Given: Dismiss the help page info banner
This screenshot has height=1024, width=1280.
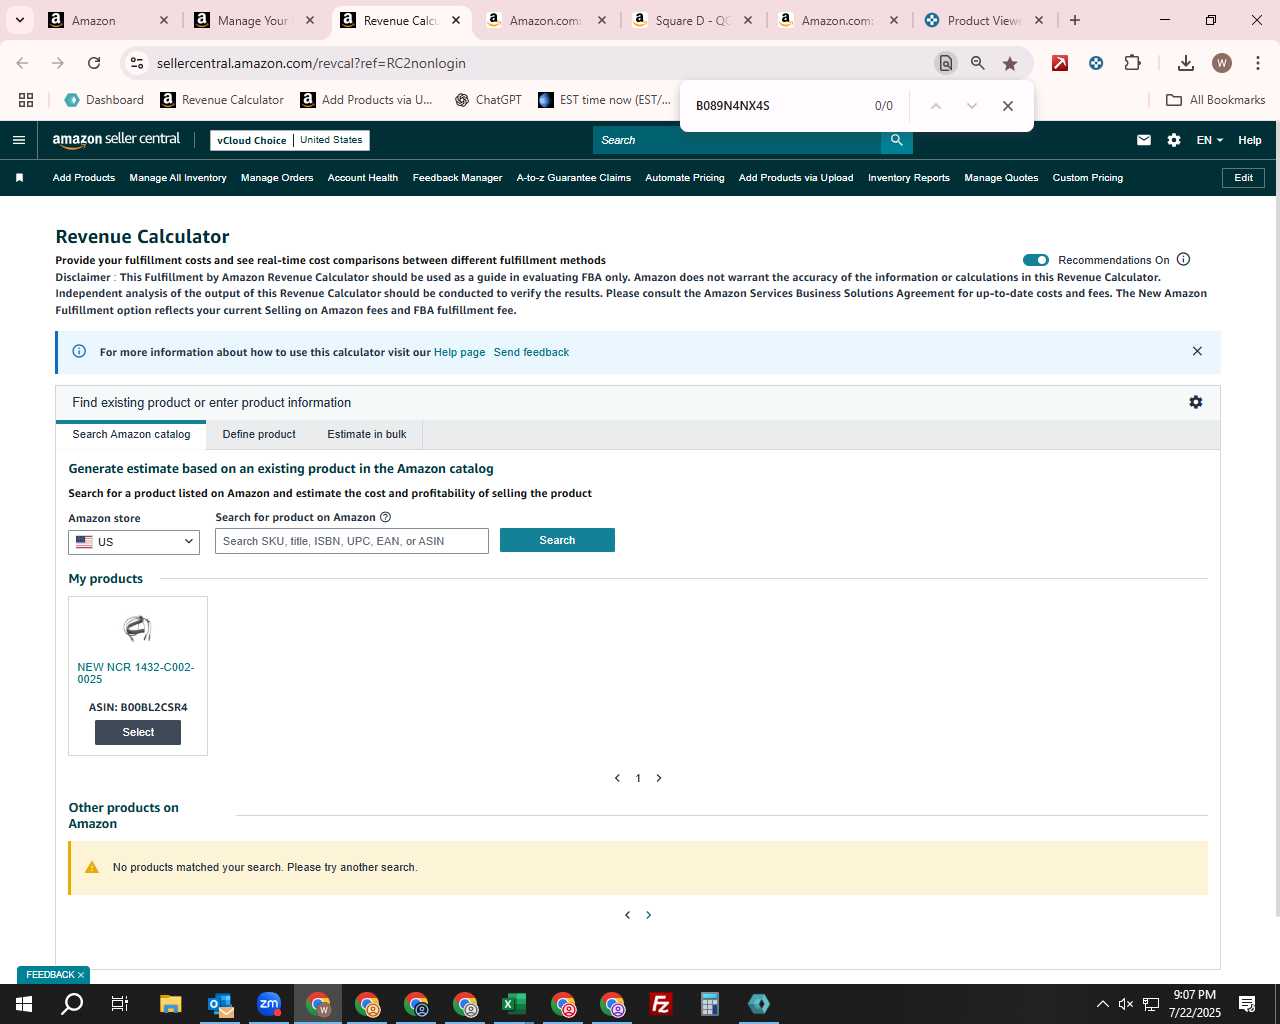Looking at the screenshot, I should pyautogui.click(x=1197, y=351).
